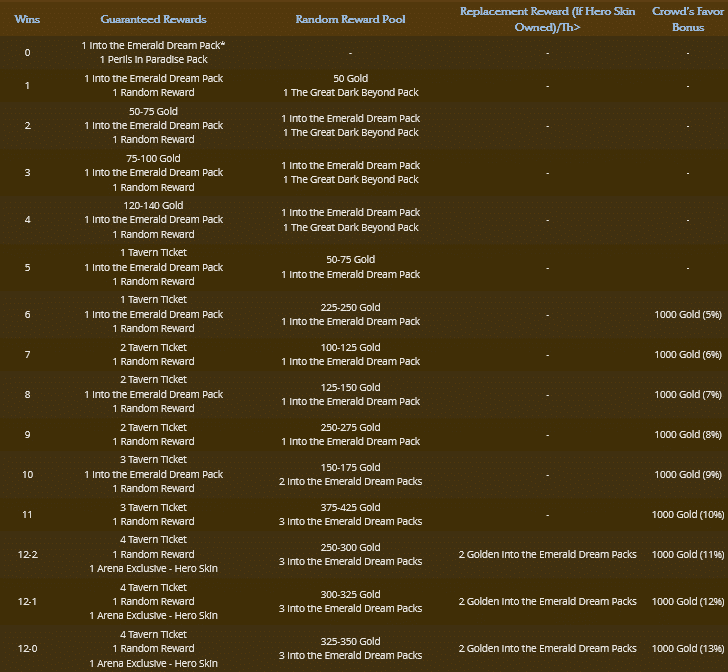This screenshot has height=672, width=728.
Task: Select the 12-0 wins row label
Action: (x=27, y=648)
